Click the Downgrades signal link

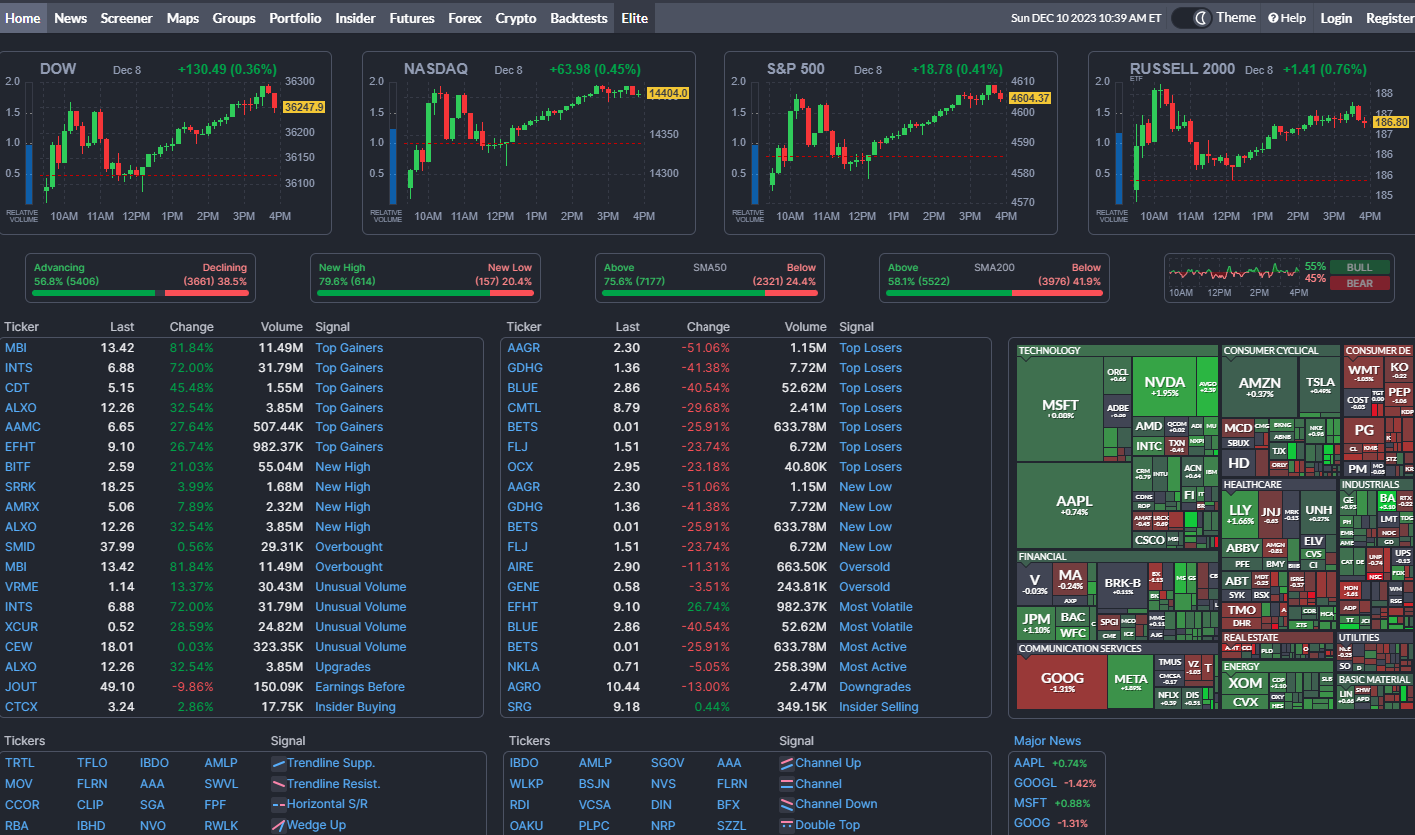tap(875, 687)
